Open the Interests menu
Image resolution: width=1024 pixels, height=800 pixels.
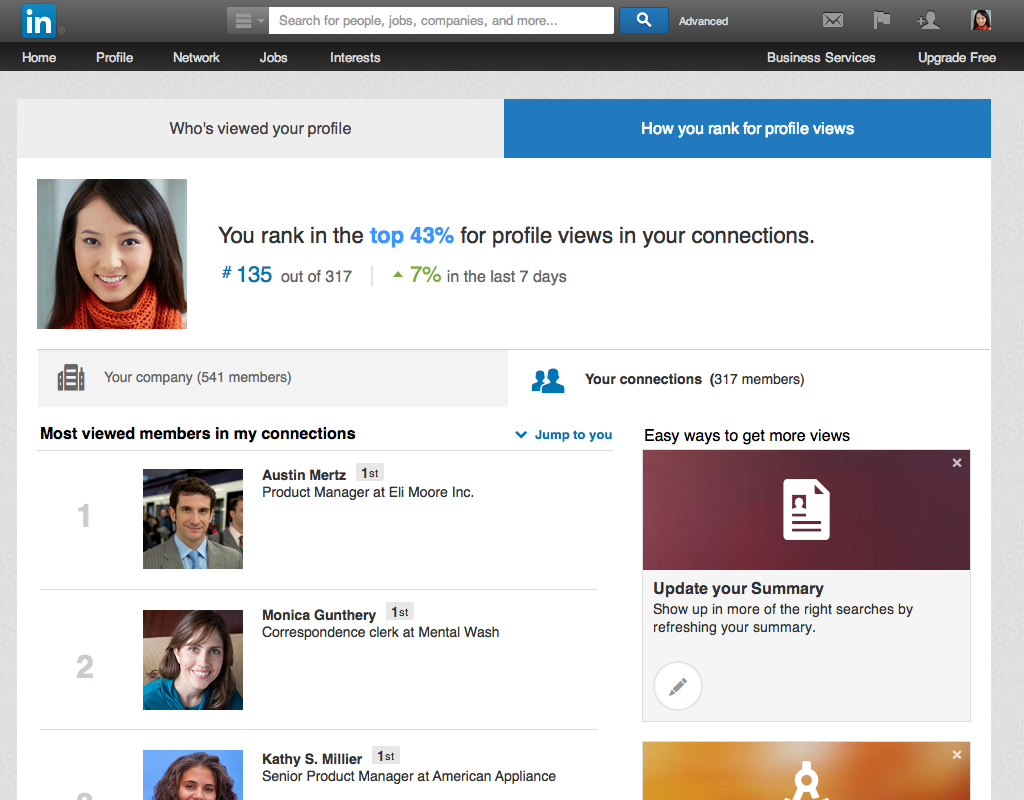(x=355, y=57)
